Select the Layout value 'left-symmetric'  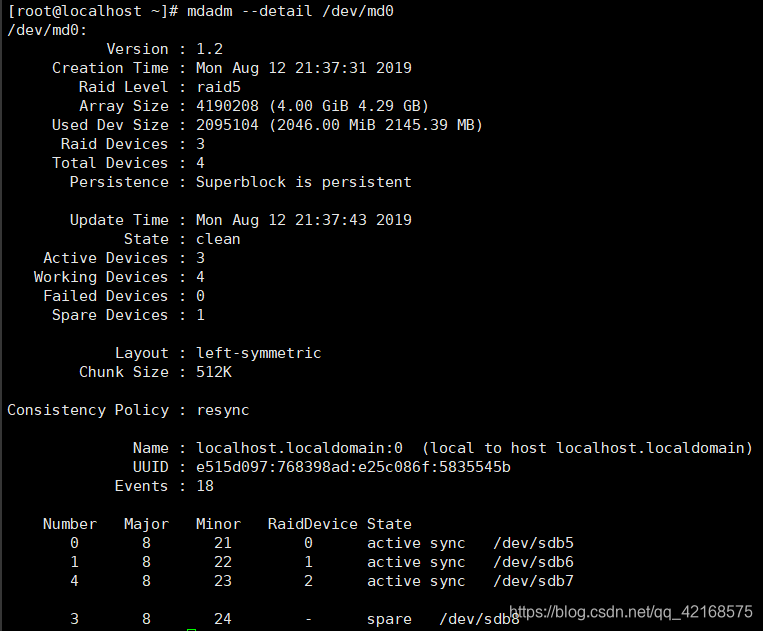point(258,353)
